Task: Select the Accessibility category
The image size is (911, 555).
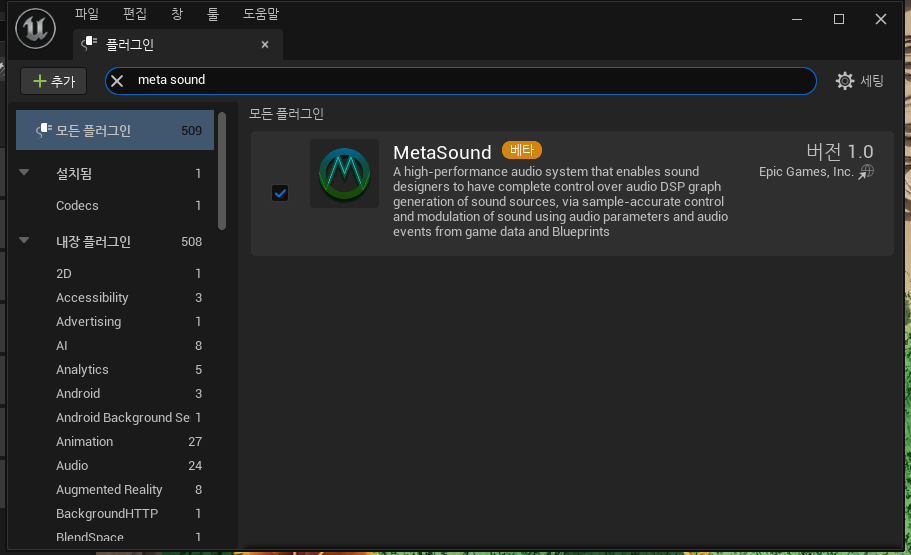Action: point(115,298)
